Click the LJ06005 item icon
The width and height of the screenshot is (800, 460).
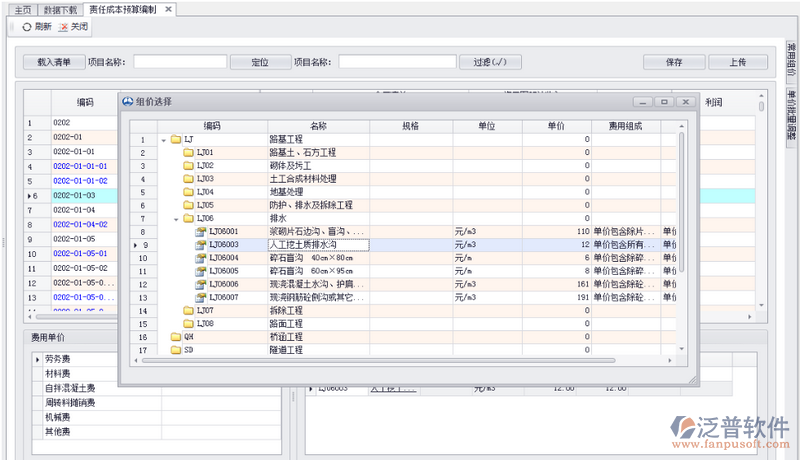(x=201, y=271)
